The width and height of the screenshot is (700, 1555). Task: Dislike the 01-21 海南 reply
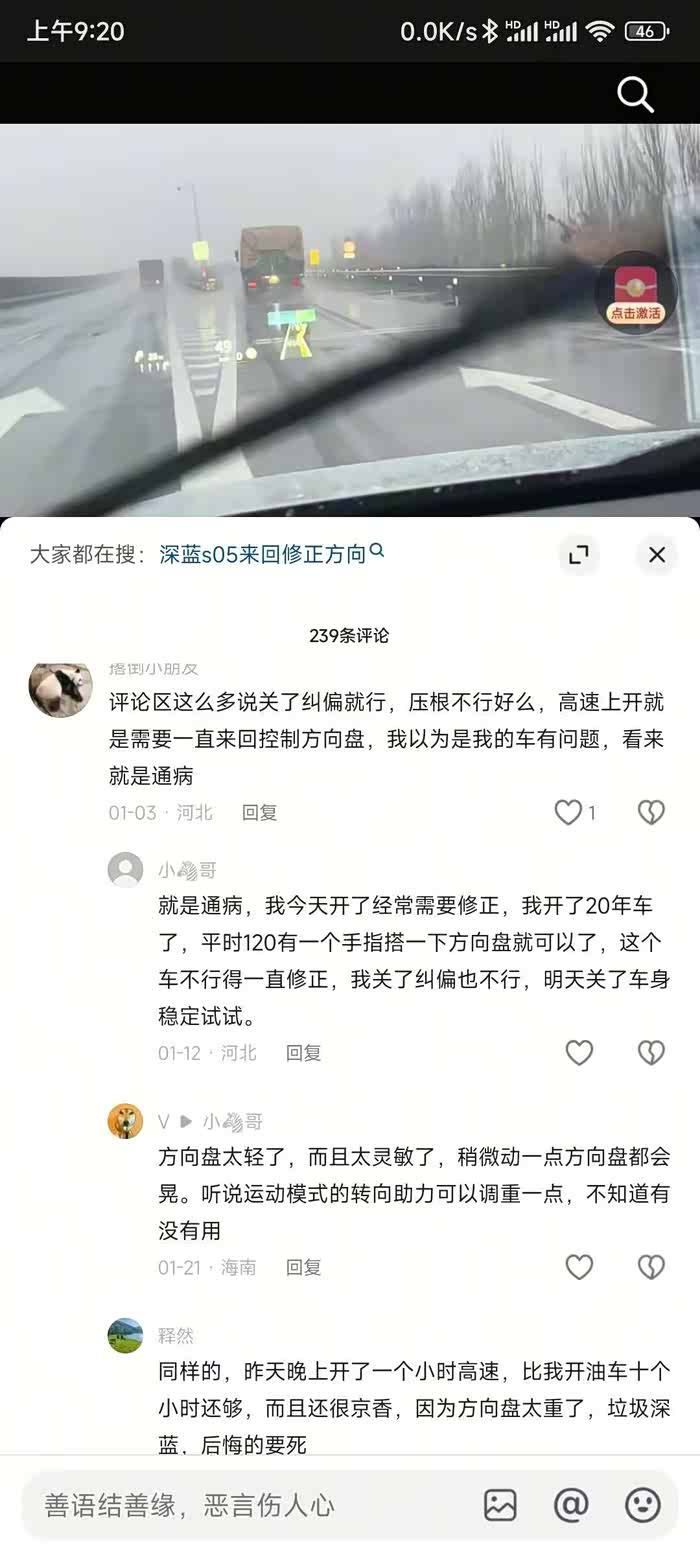tap(651, 1267)
